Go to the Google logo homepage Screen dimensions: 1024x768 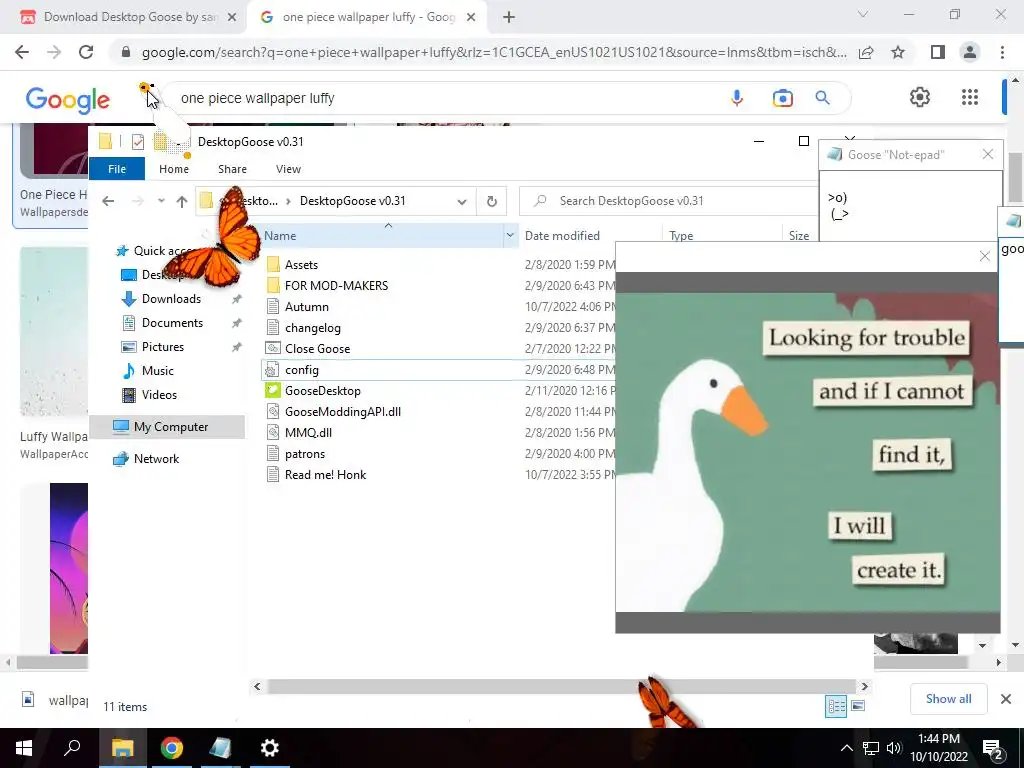tap(67, 100)
